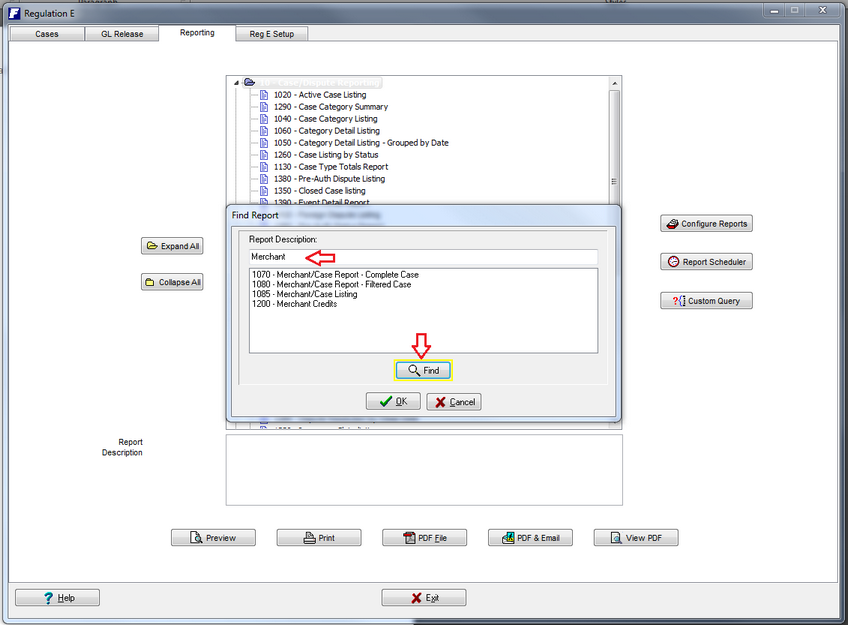Click the Find button with magnifier icon
Viewport: 848px width, 625px height.
click(423, 370)
